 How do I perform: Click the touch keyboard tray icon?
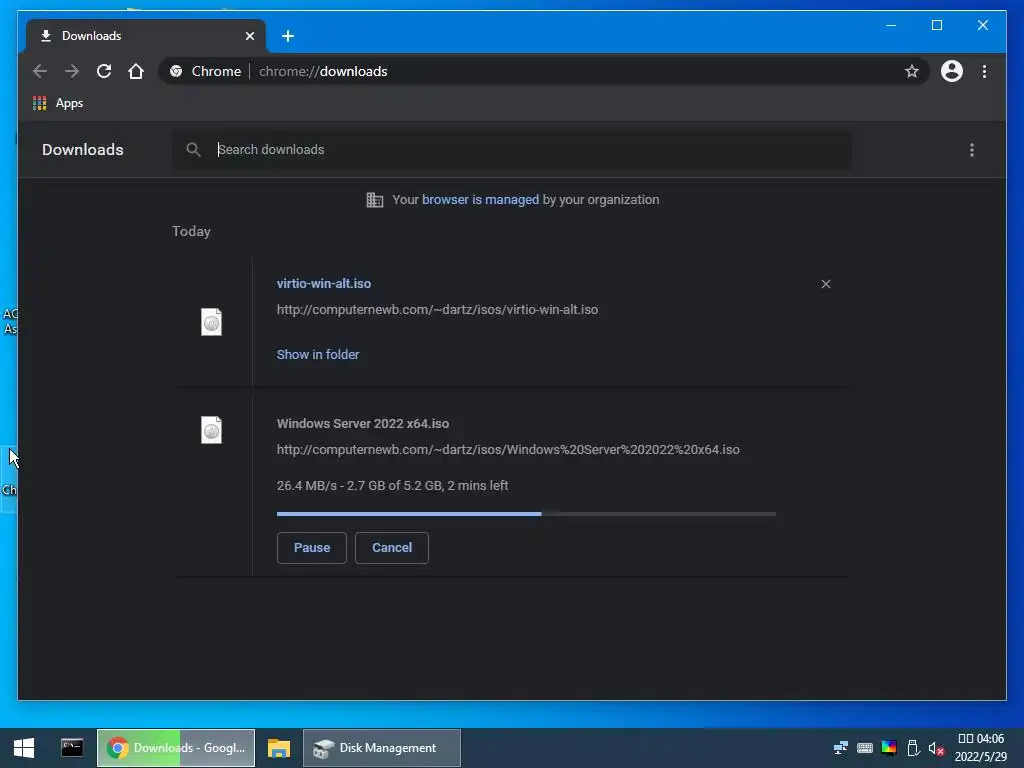click(865, 748)
